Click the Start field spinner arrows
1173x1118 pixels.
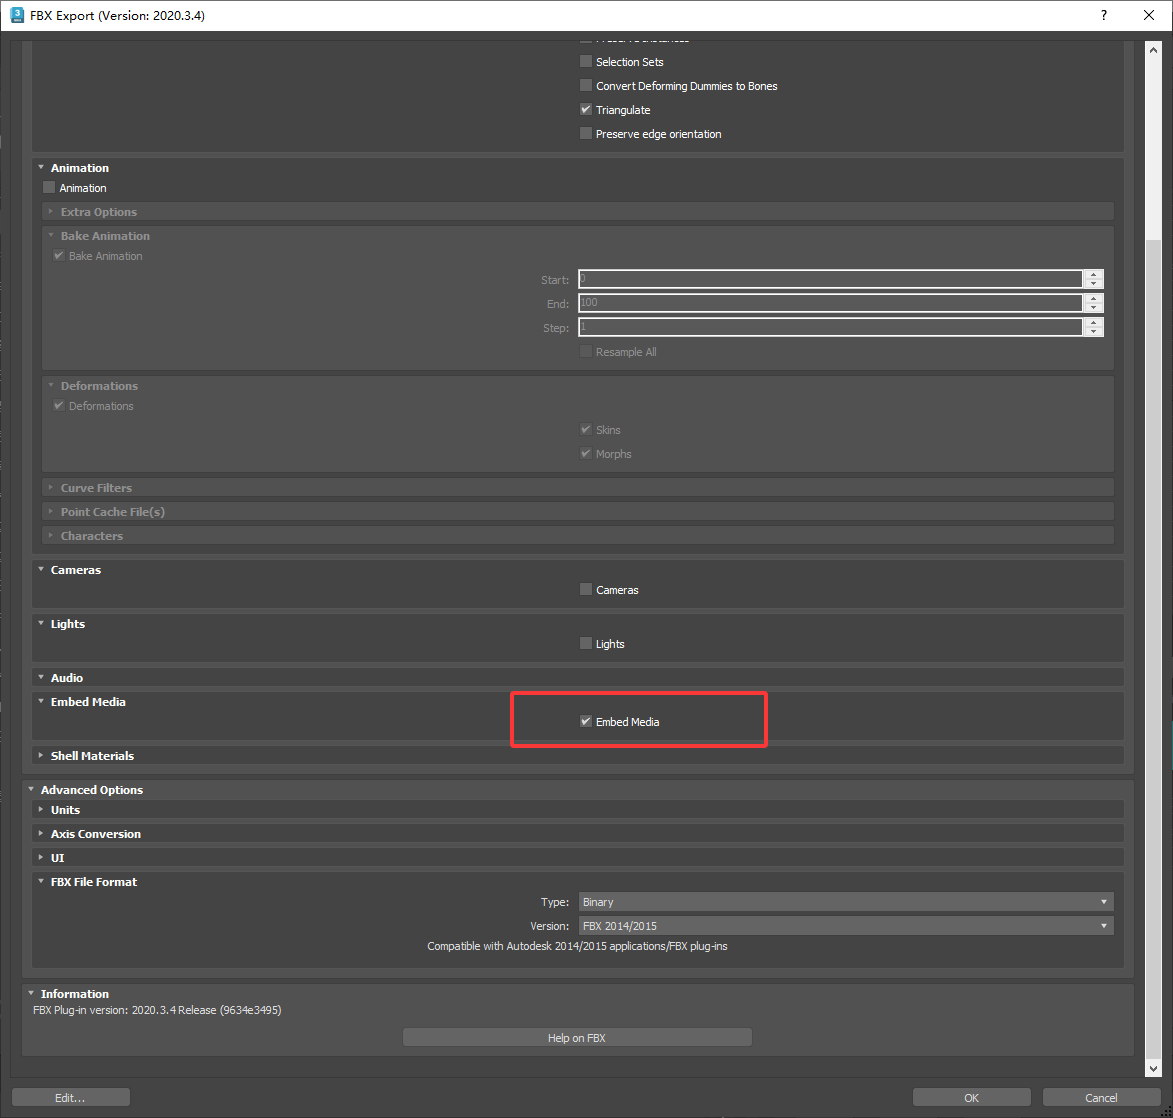click(x=1094, y=279)
